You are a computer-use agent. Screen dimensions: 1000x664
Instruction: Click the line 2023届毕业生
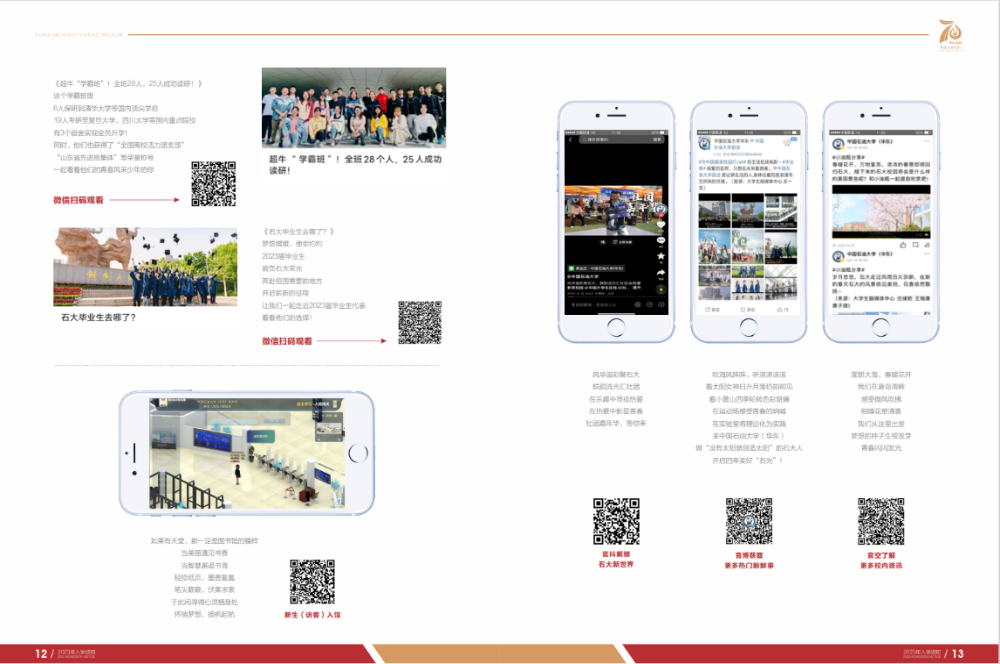point(283,256)
